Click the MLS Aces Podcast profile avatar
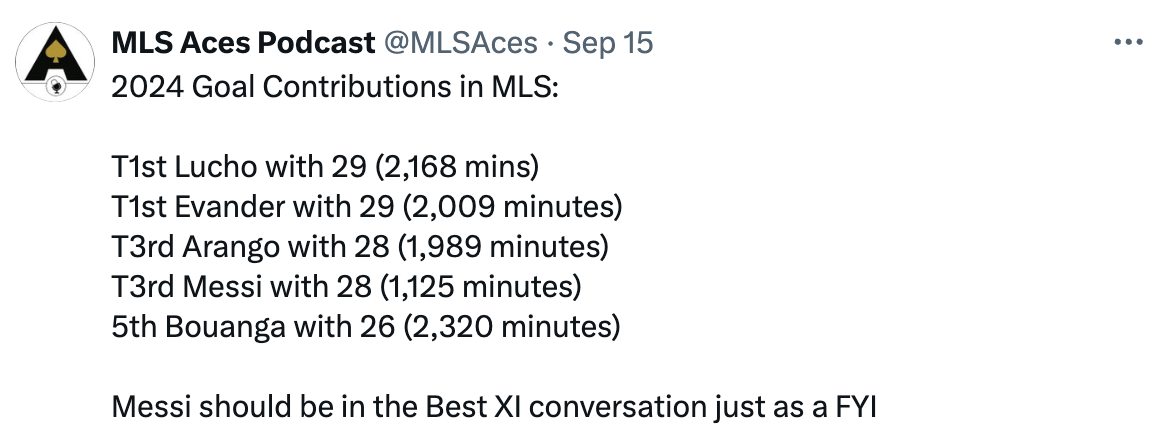This screenshot has height=434, width=1166. pos(55,62)
